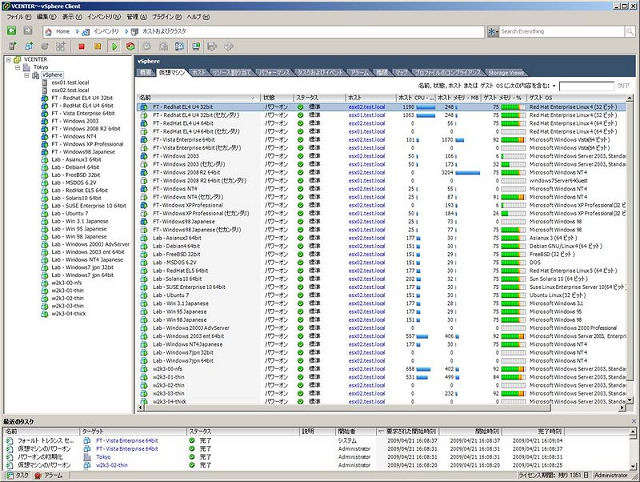Open the Snapshot Manager toolbar icon
Screen dimensions: 640x482
point(180,47)
